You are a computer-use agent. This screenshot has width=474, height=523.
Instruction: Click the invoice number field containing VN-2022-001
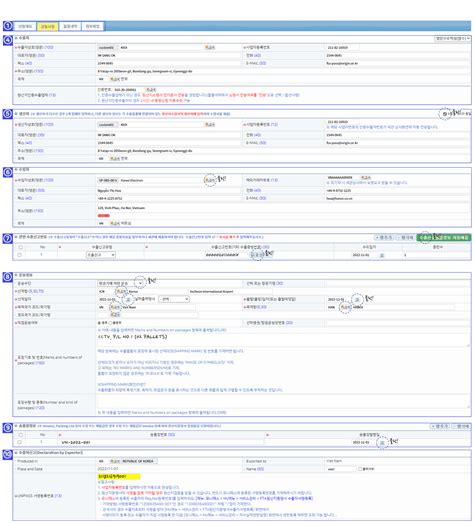[162, 442]
